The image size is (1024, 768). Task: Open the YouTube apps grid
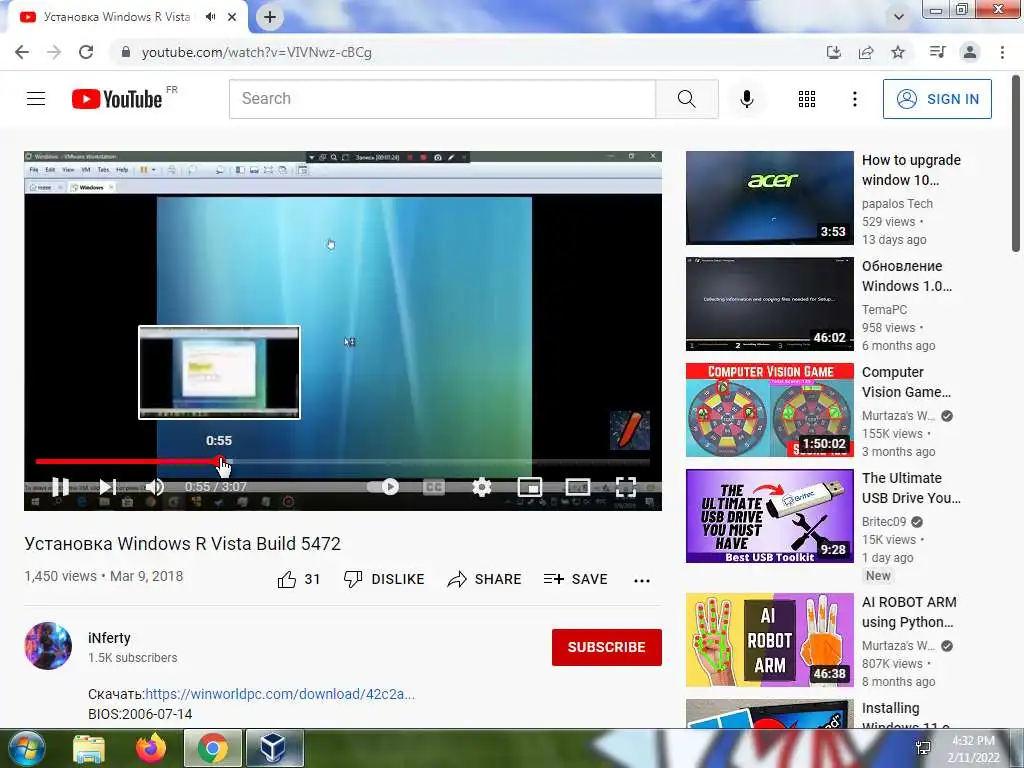tap(807, 99)
